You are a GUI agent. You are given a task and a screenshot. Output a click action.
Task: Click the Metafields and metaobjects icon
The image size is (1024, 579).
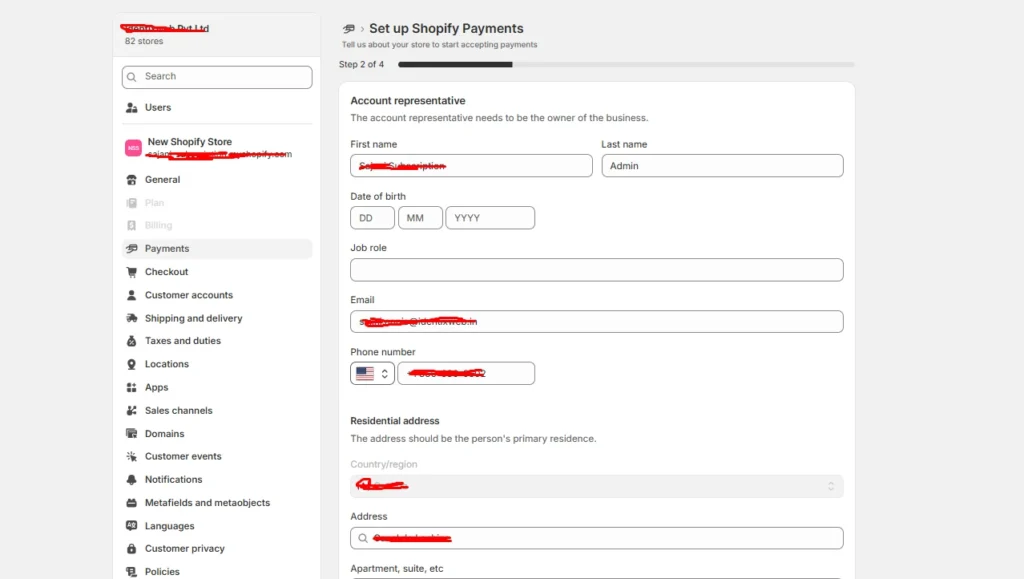[131, 503]
